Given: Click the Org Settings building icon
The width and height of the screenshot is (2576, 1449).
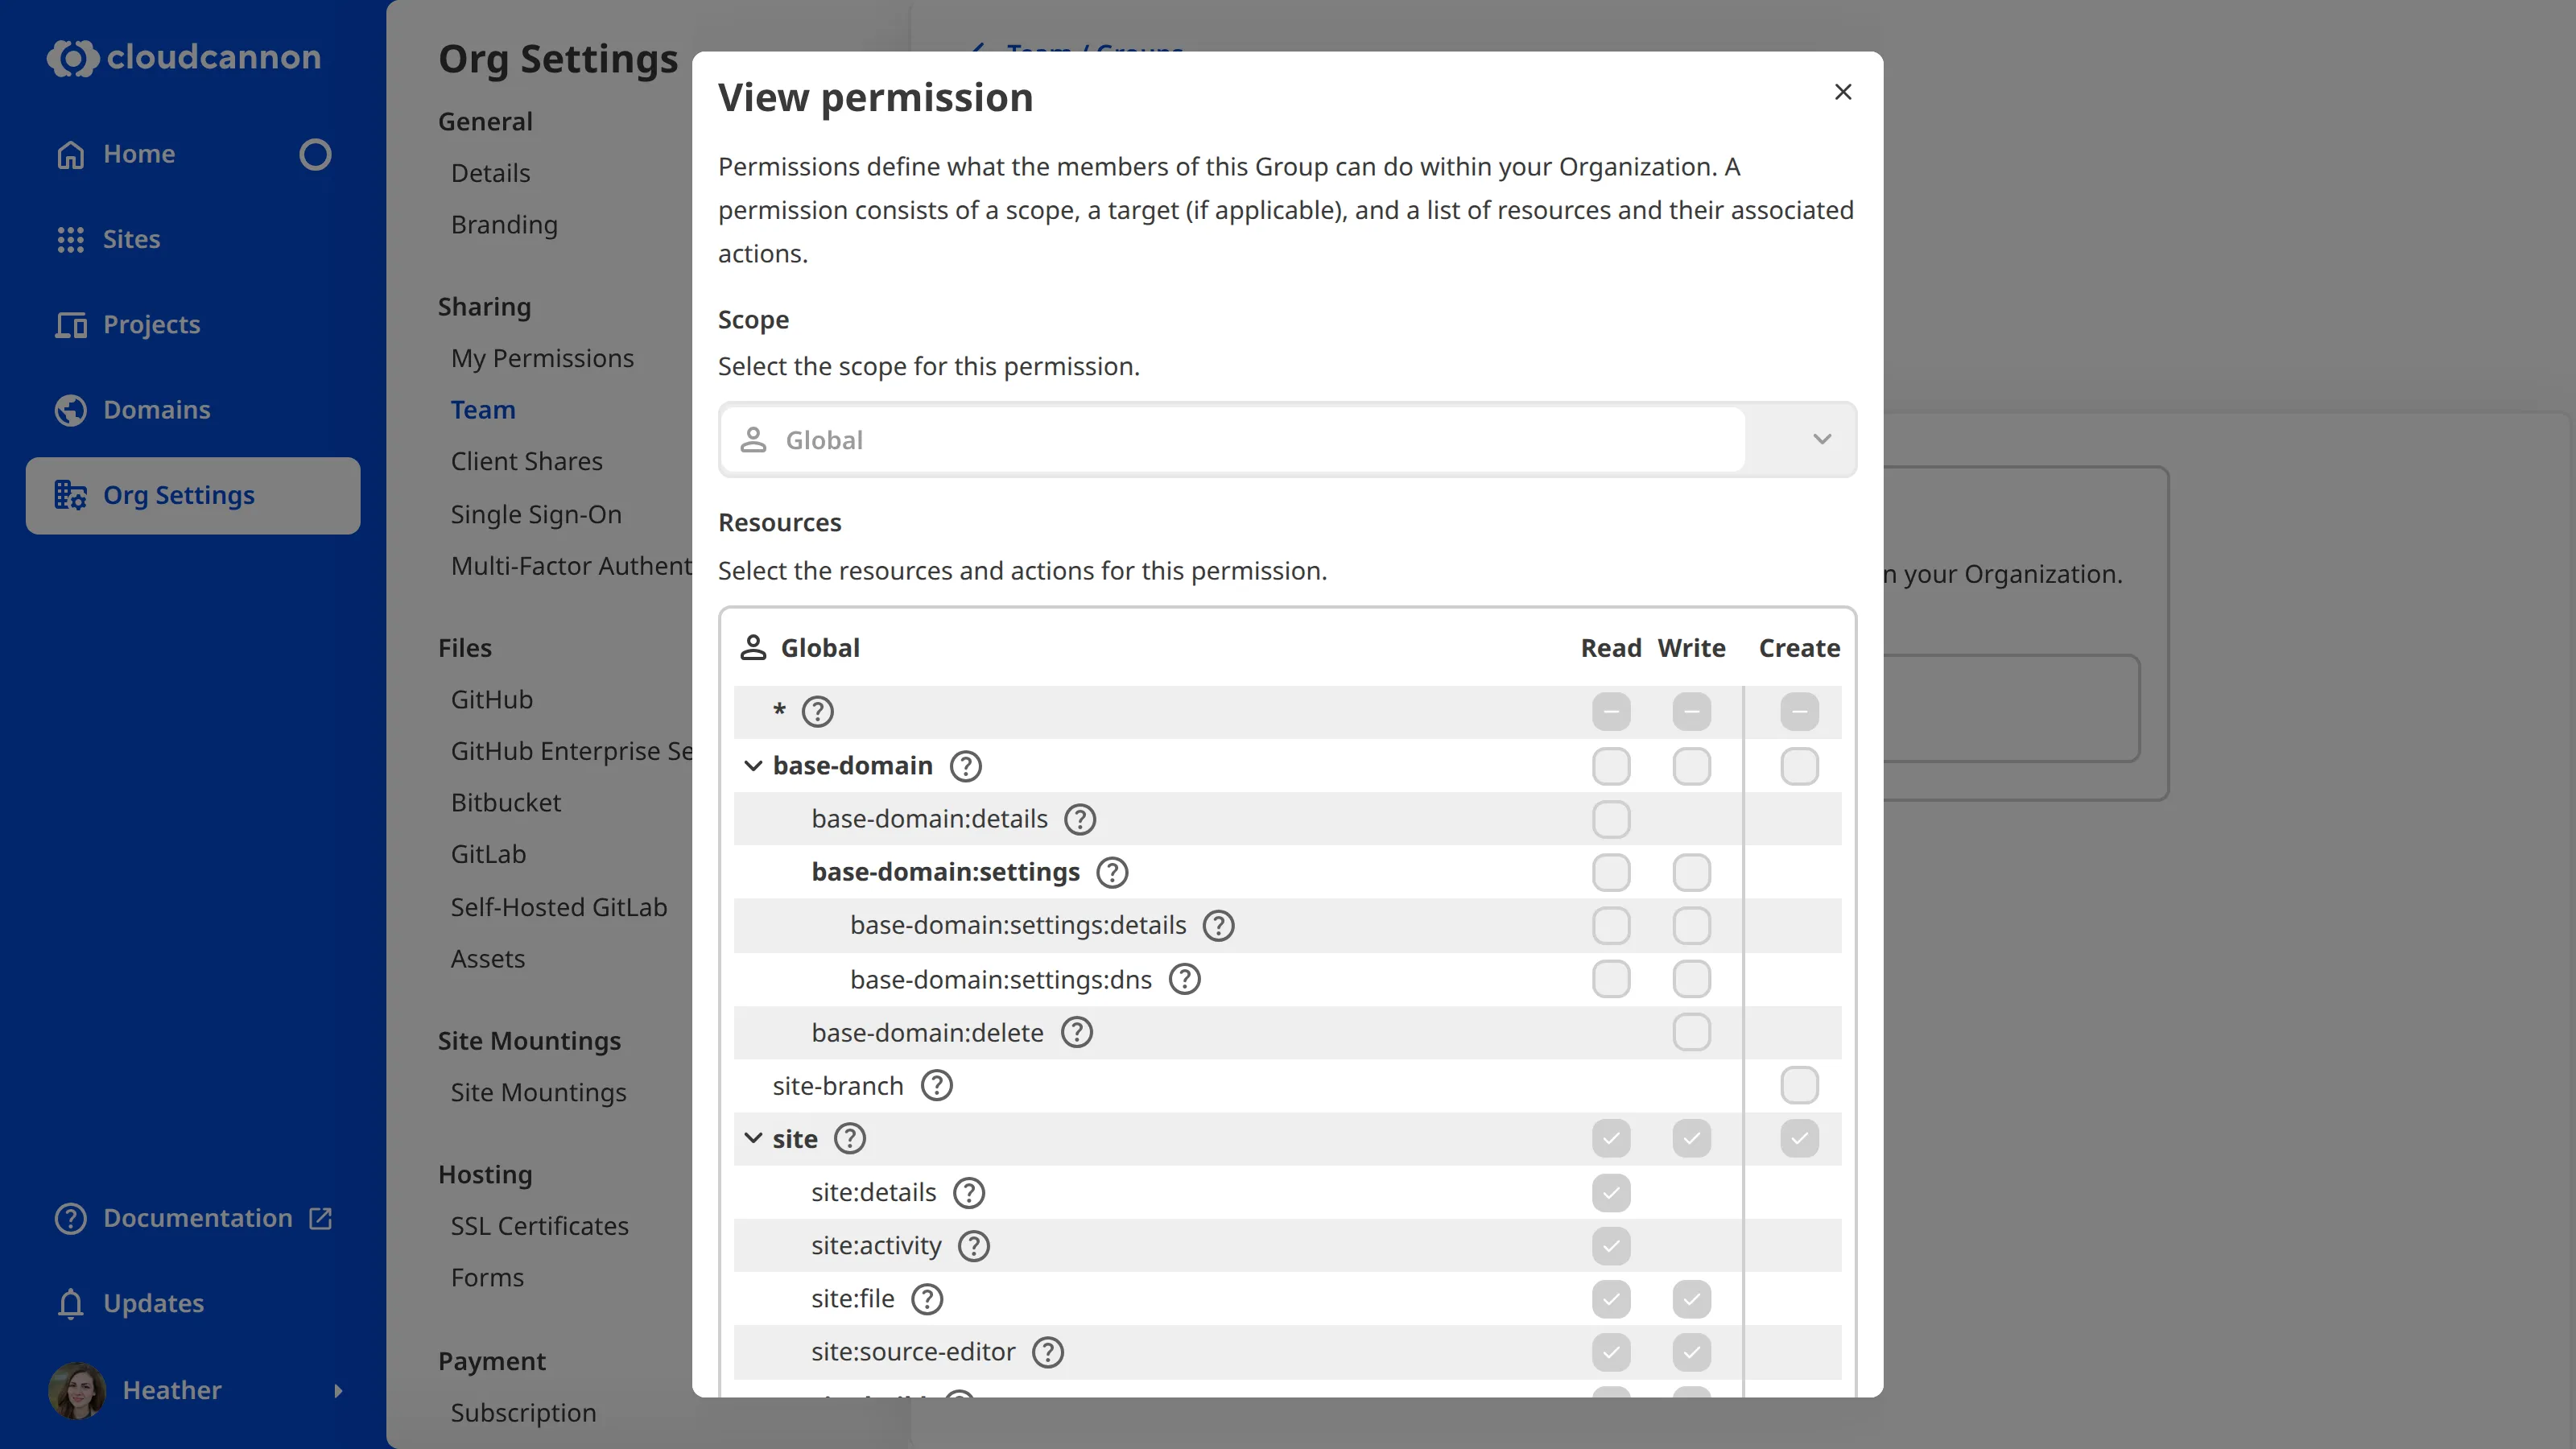Looking at the screenshot, I should (x=70, y=495).
